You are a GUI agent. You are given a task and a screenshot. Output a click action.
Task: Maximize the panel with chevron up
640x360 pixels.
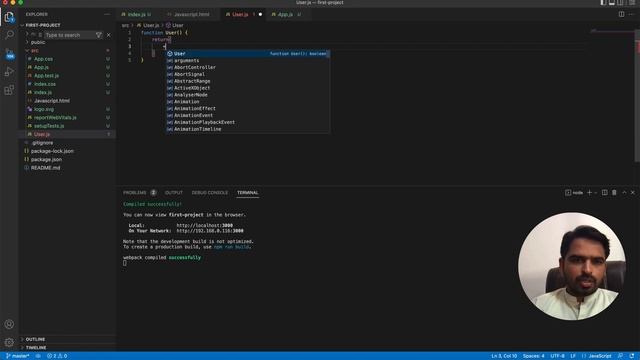tap(624, 193)
